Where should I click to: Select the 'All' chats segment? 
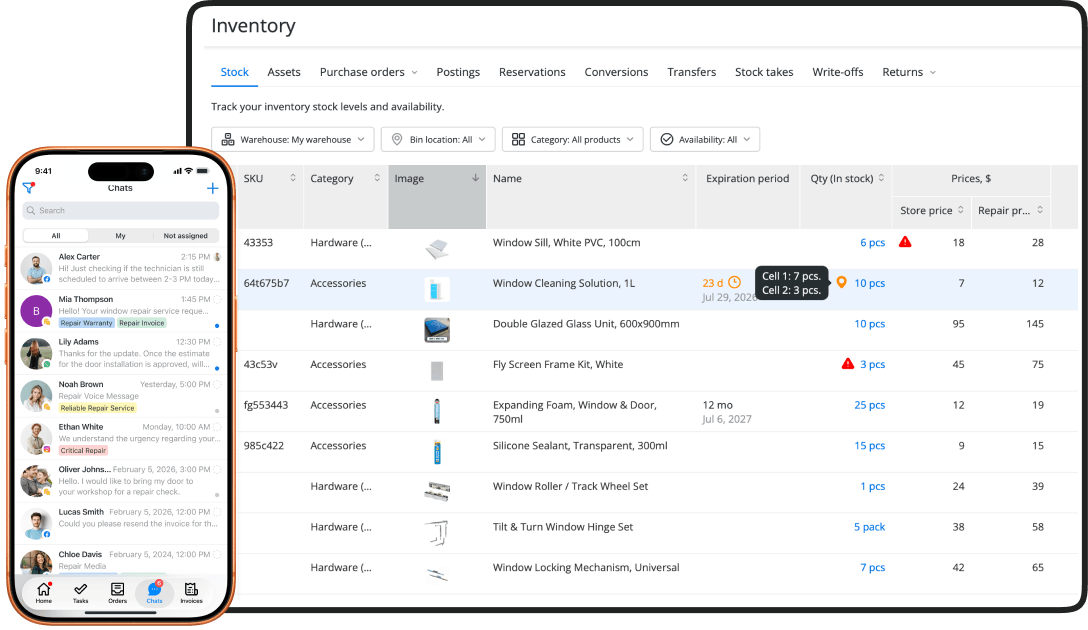(56, 236)
